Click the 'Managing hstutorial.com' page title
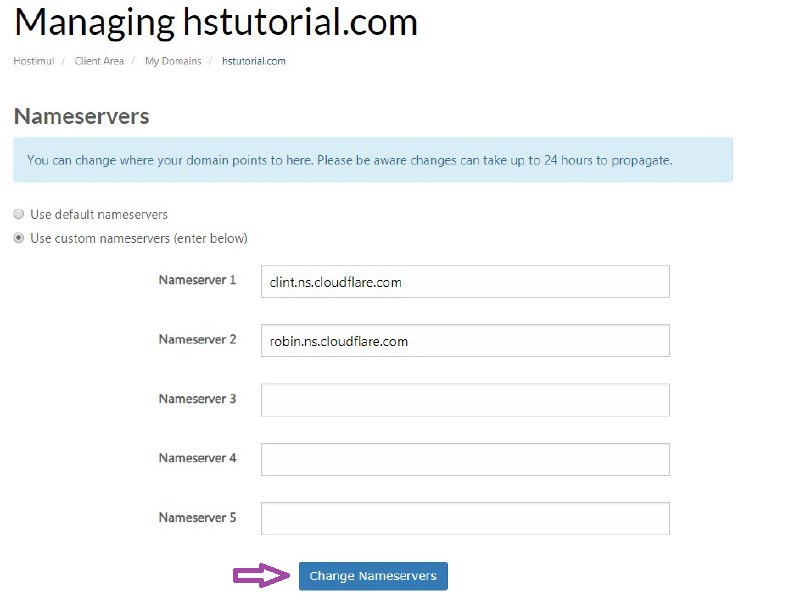The height and width of the screenshot is (604, 800). coord(216,22)
